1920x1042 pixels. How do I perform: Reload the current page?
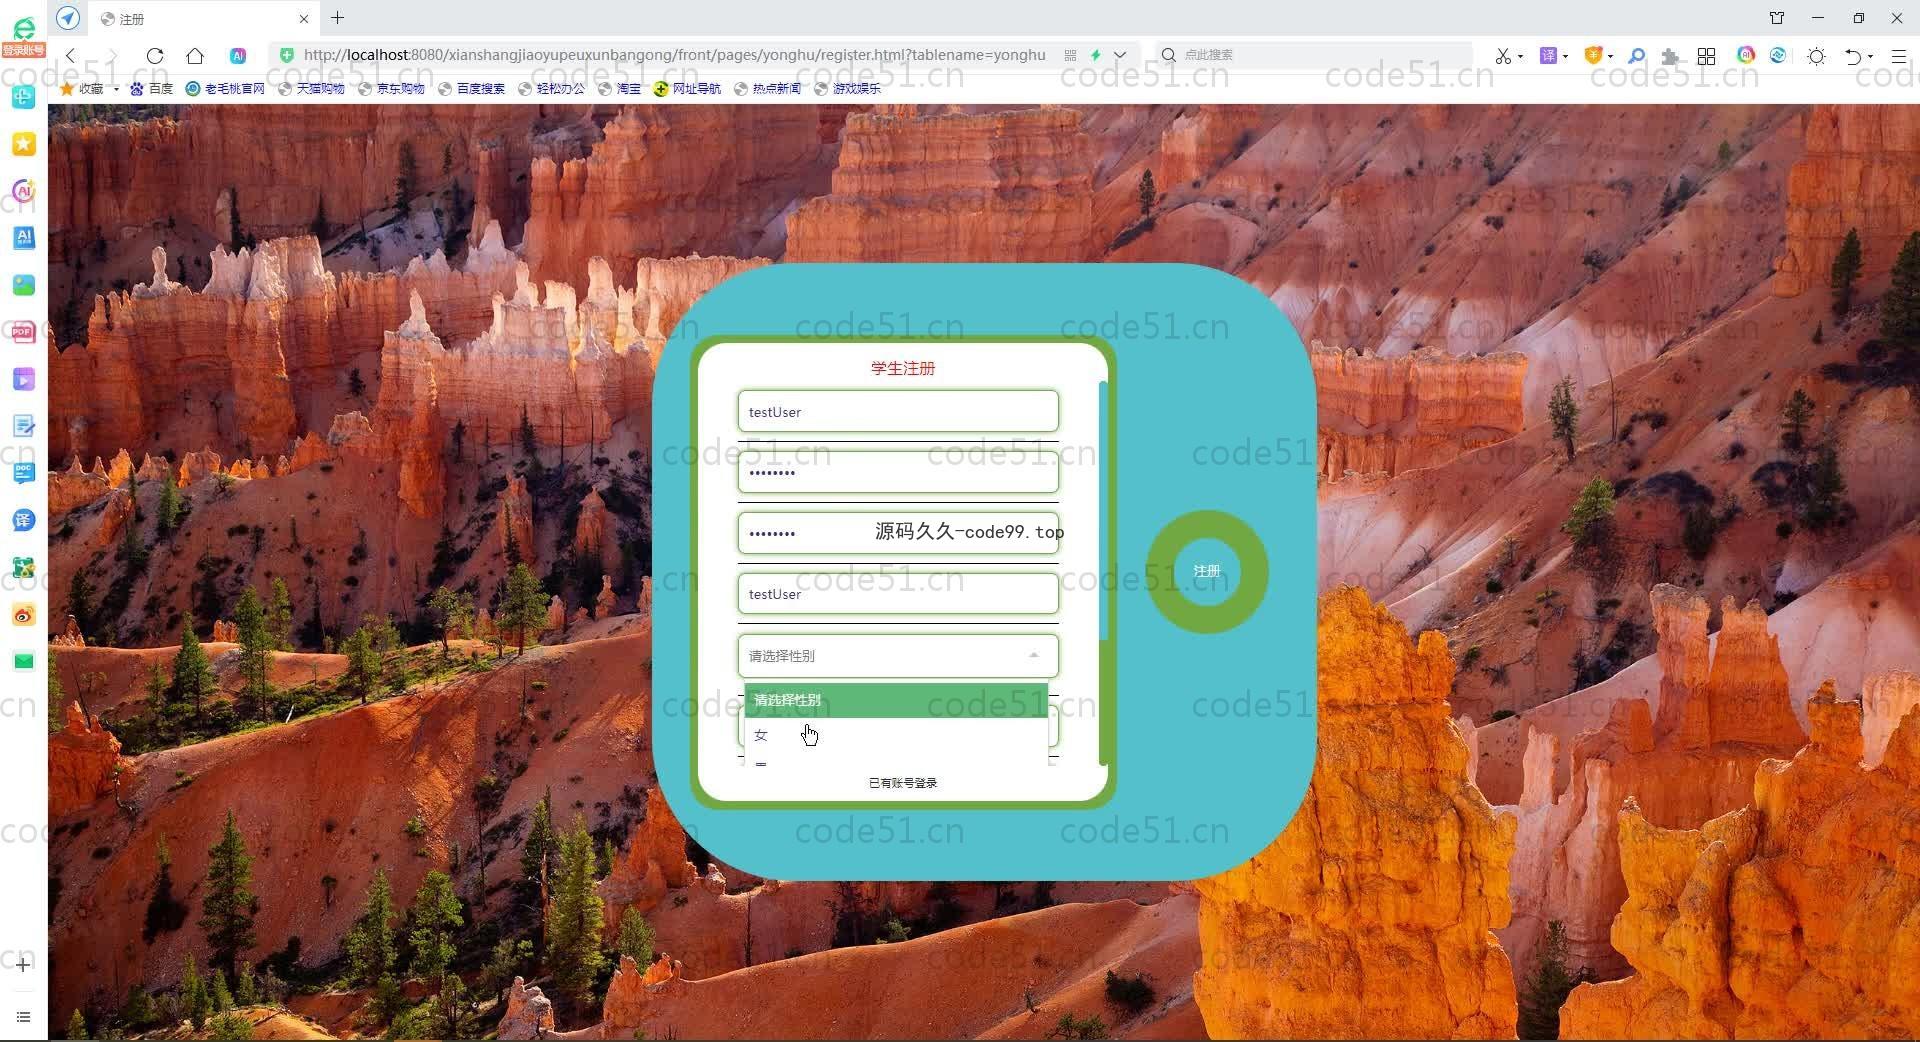154,55
